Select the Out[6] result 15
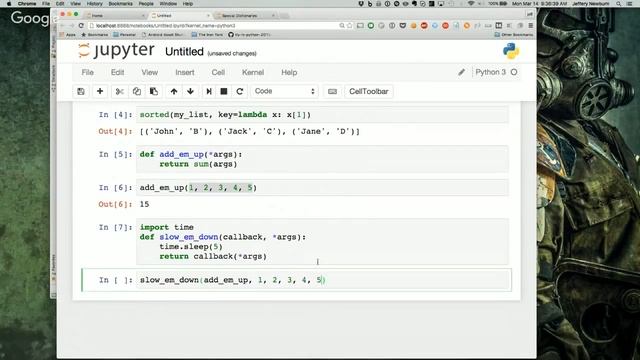 click(144, 204)
